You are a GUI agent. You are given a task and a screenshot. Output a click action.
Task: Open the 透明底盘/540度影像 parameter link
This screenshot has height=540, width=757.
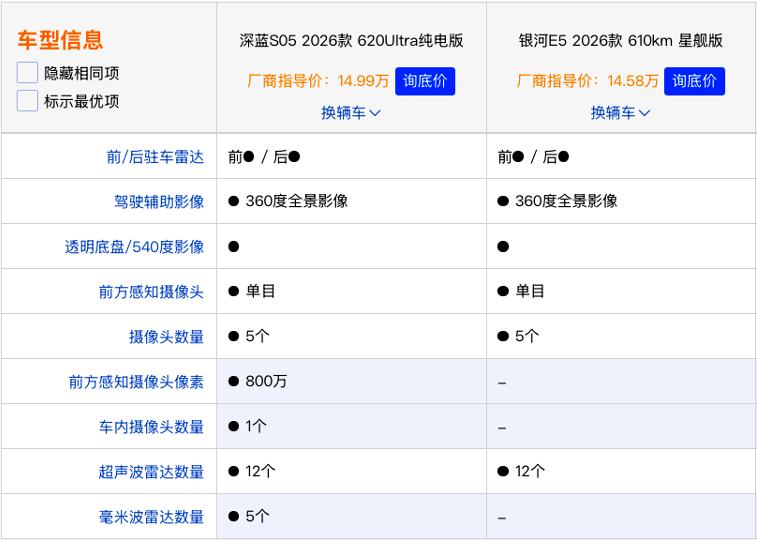pos(134,247)
